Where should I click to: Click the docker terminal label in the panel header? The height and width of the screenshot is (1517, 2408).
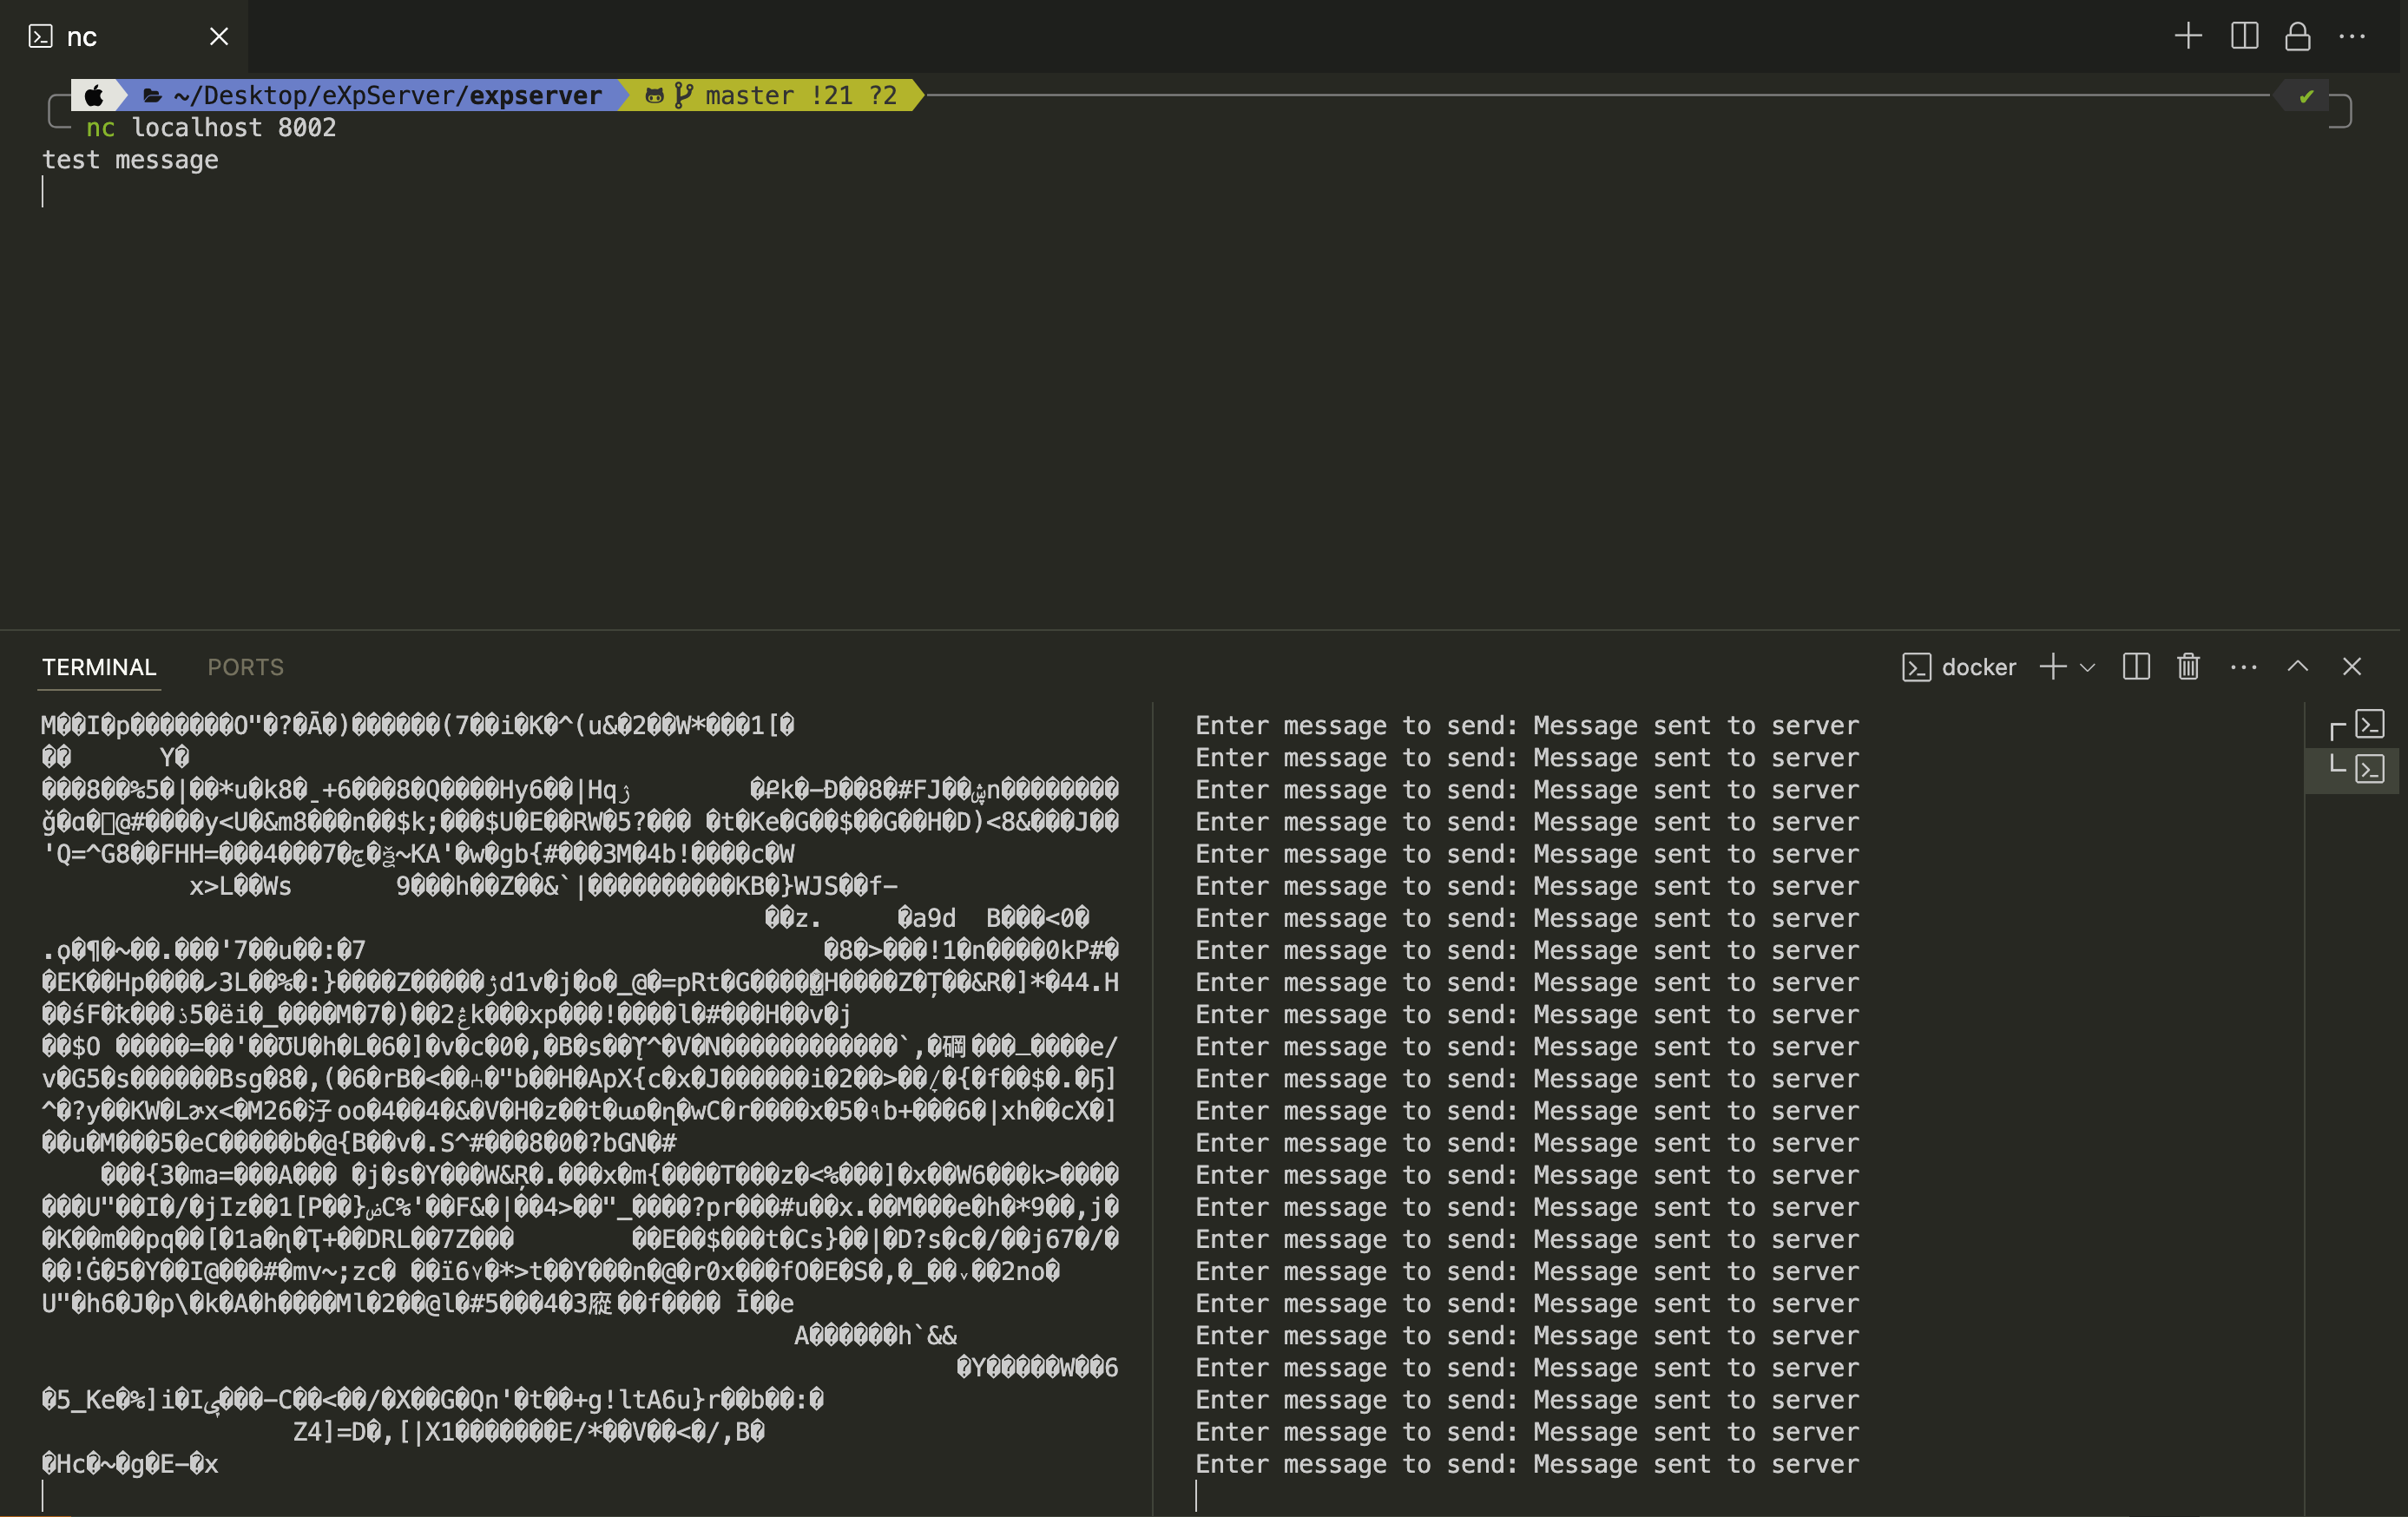click(1978, 667)
